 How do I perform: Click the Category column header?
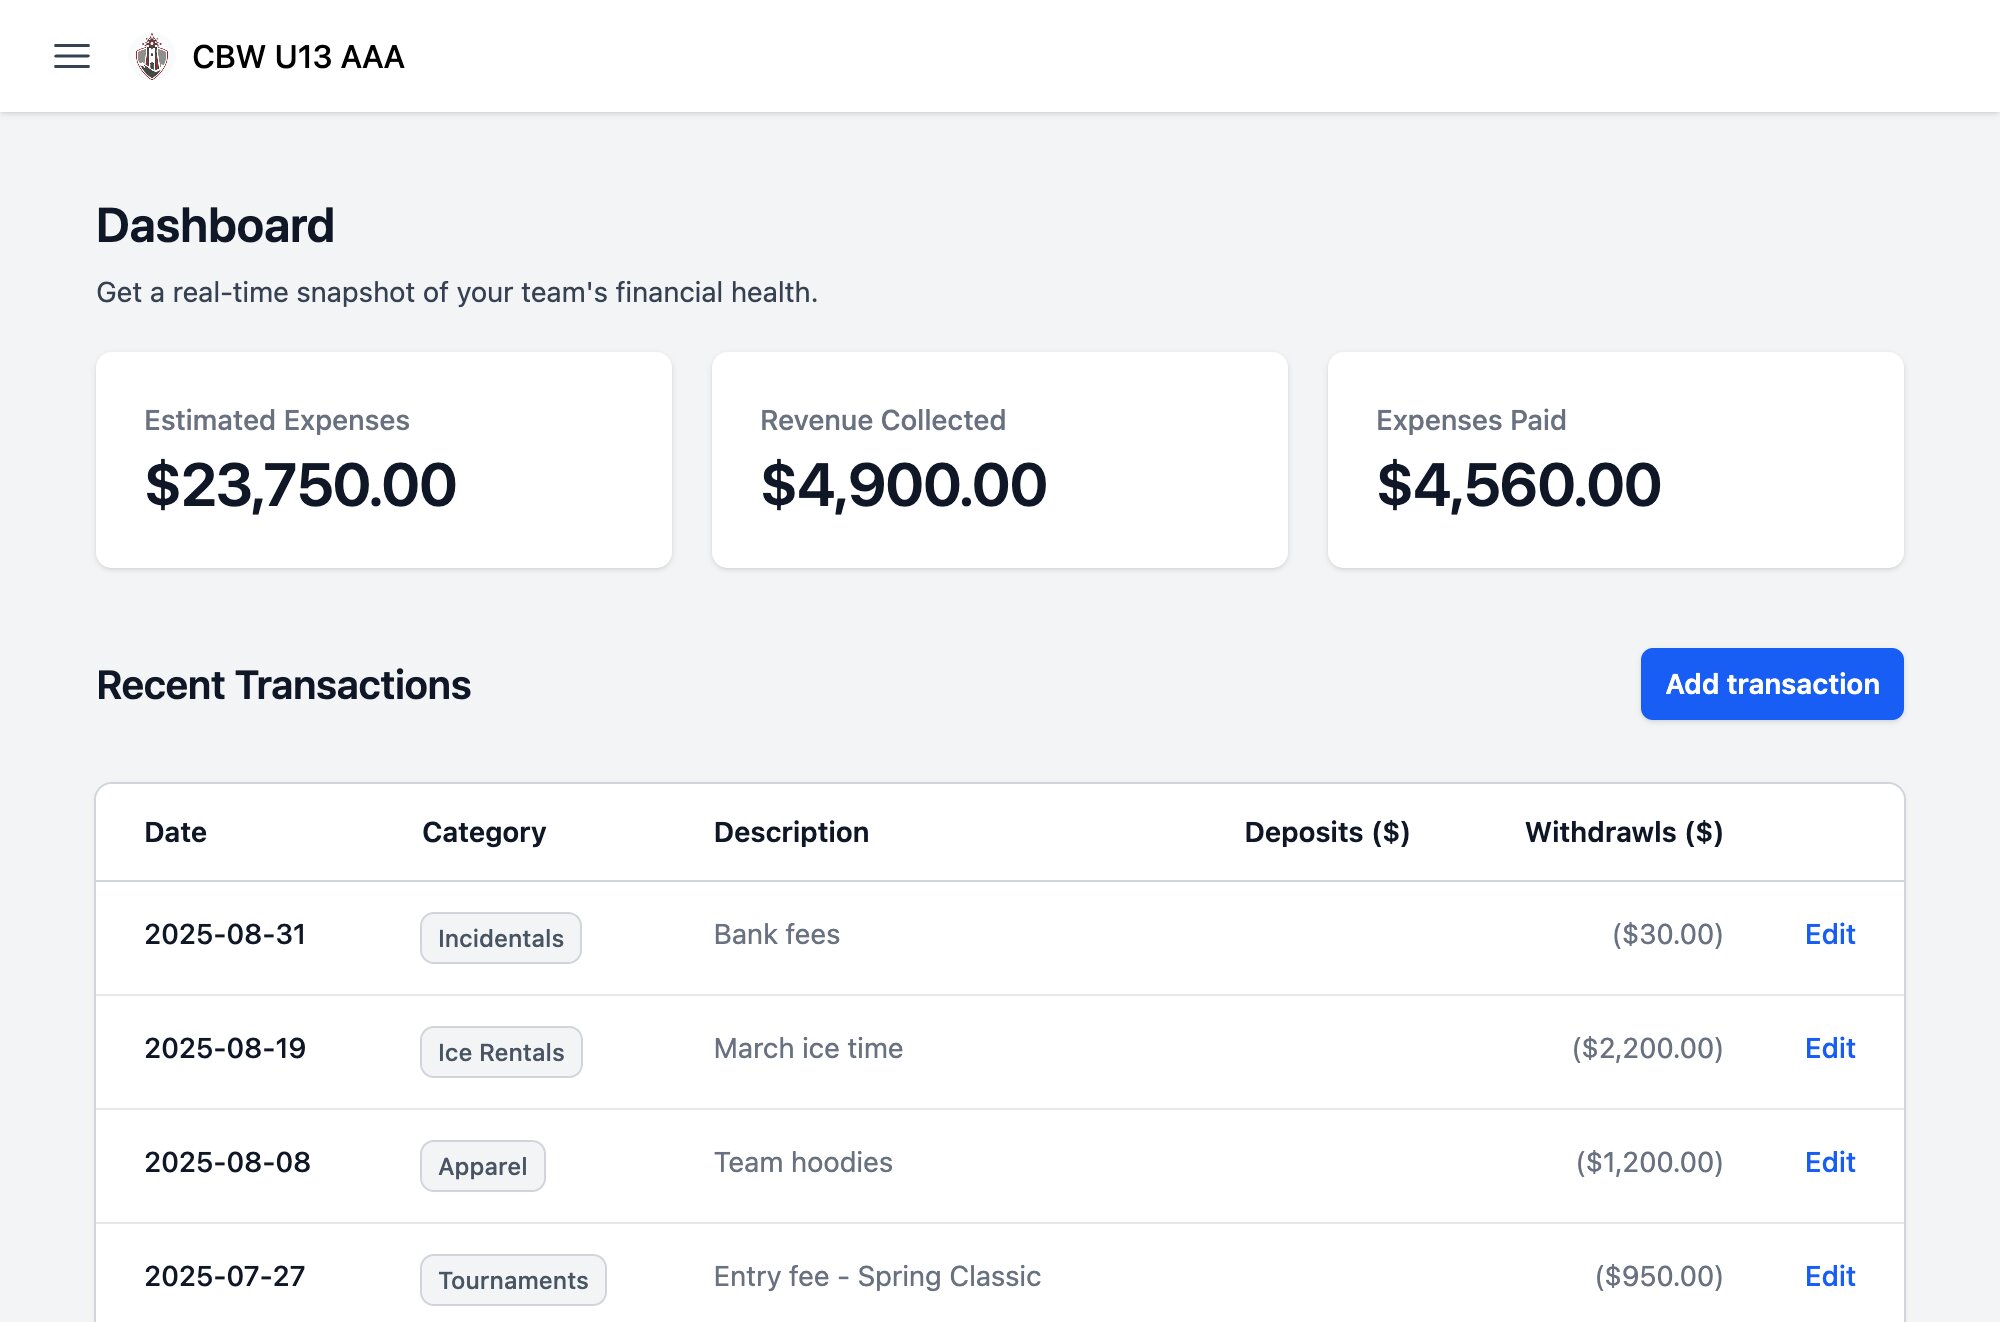(x=484, y=832)
